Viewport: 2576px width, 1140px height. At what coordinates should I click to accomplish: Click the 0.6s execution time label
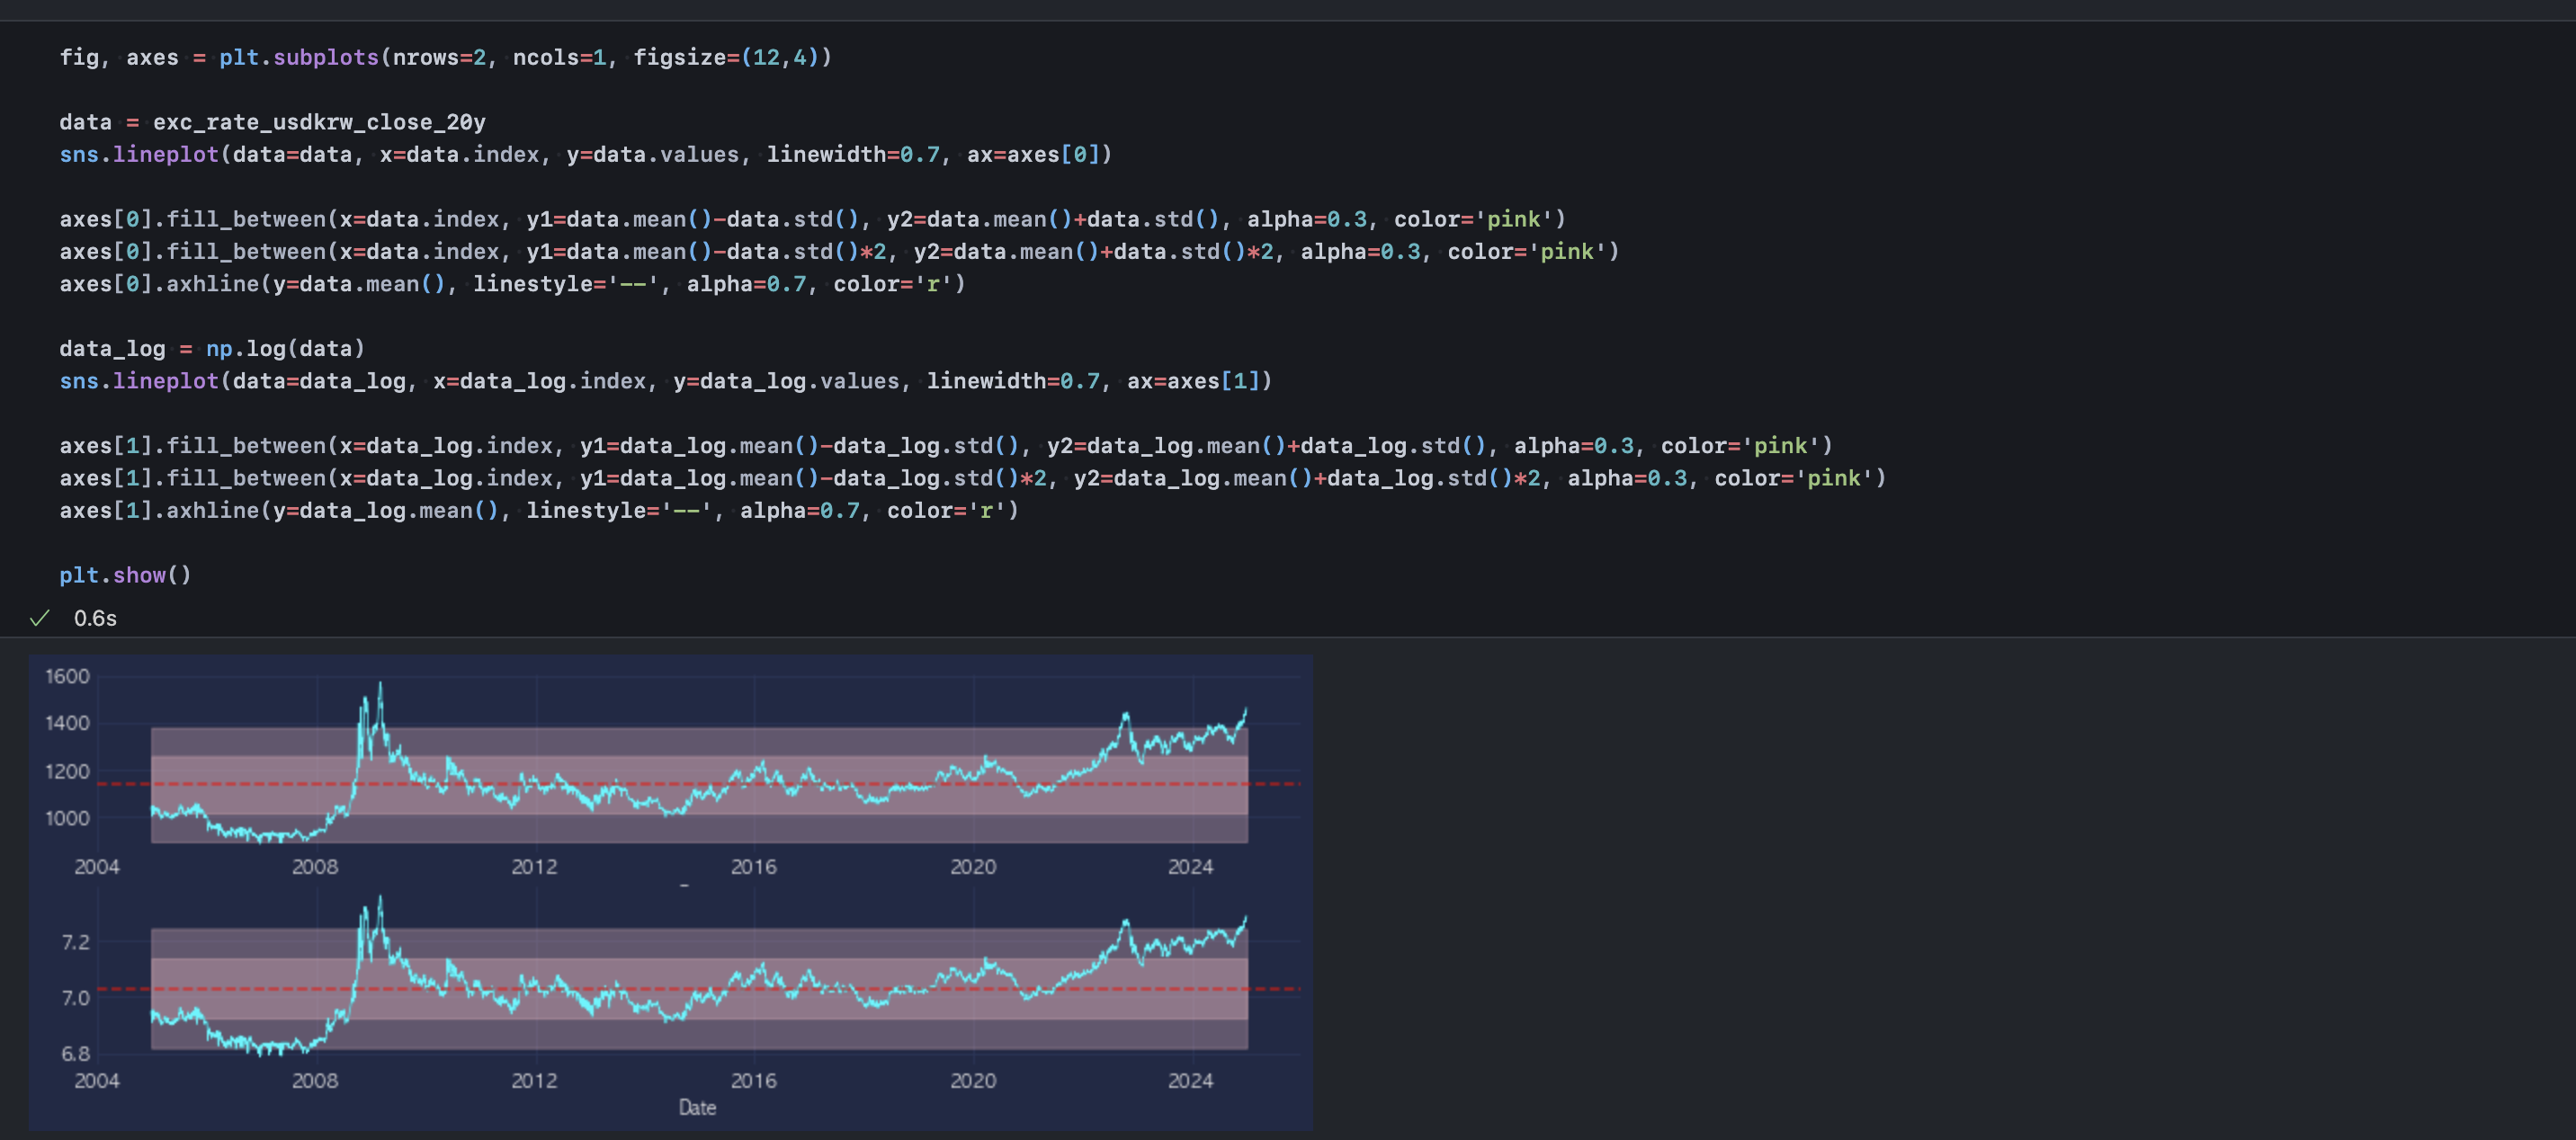point(95,618)
